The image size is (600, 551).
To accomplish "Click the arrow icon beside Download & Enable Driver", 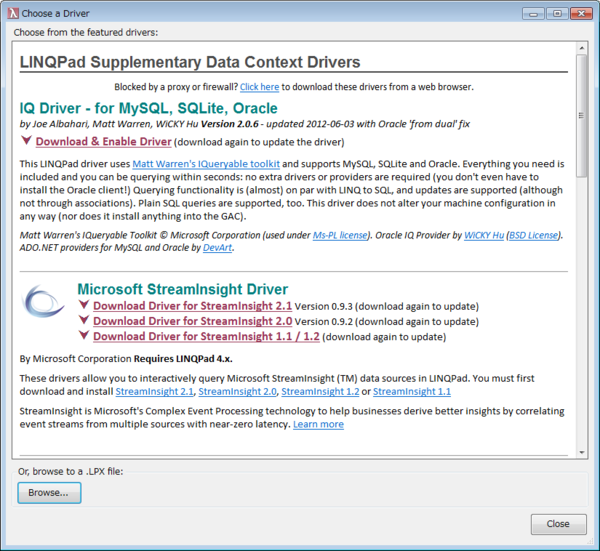I will click(26, 140).
